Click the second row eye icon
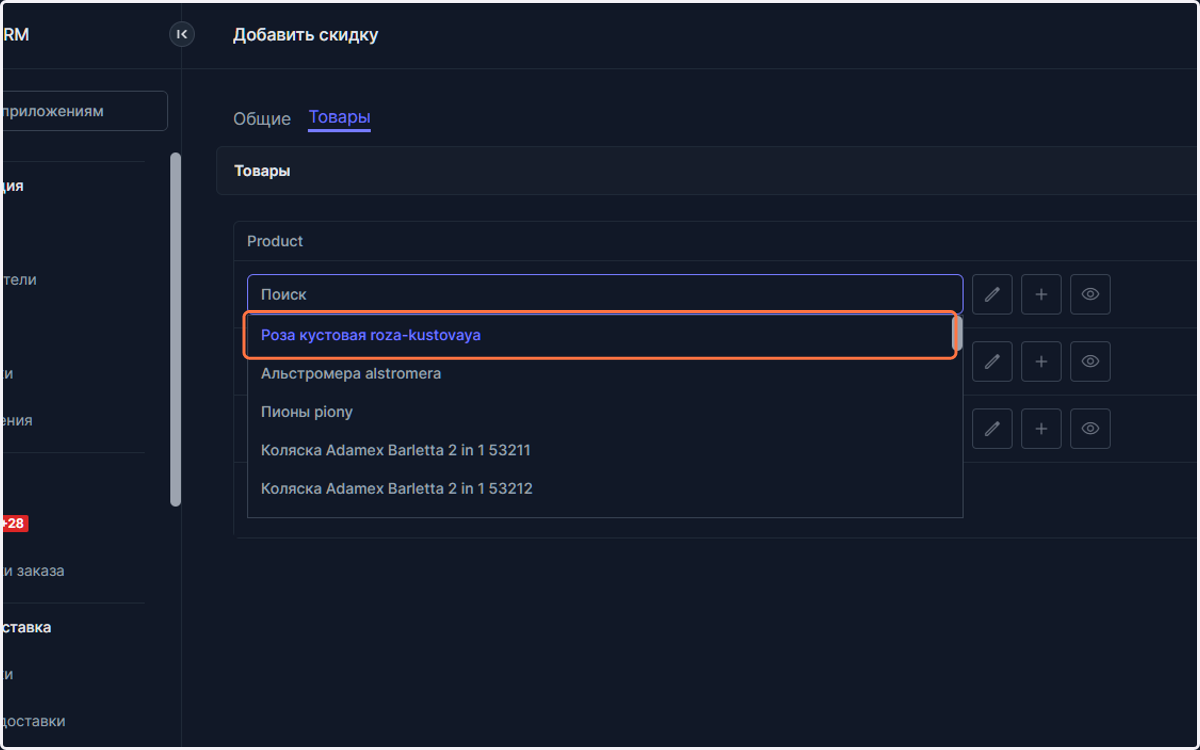 [x=1090, y=362]
